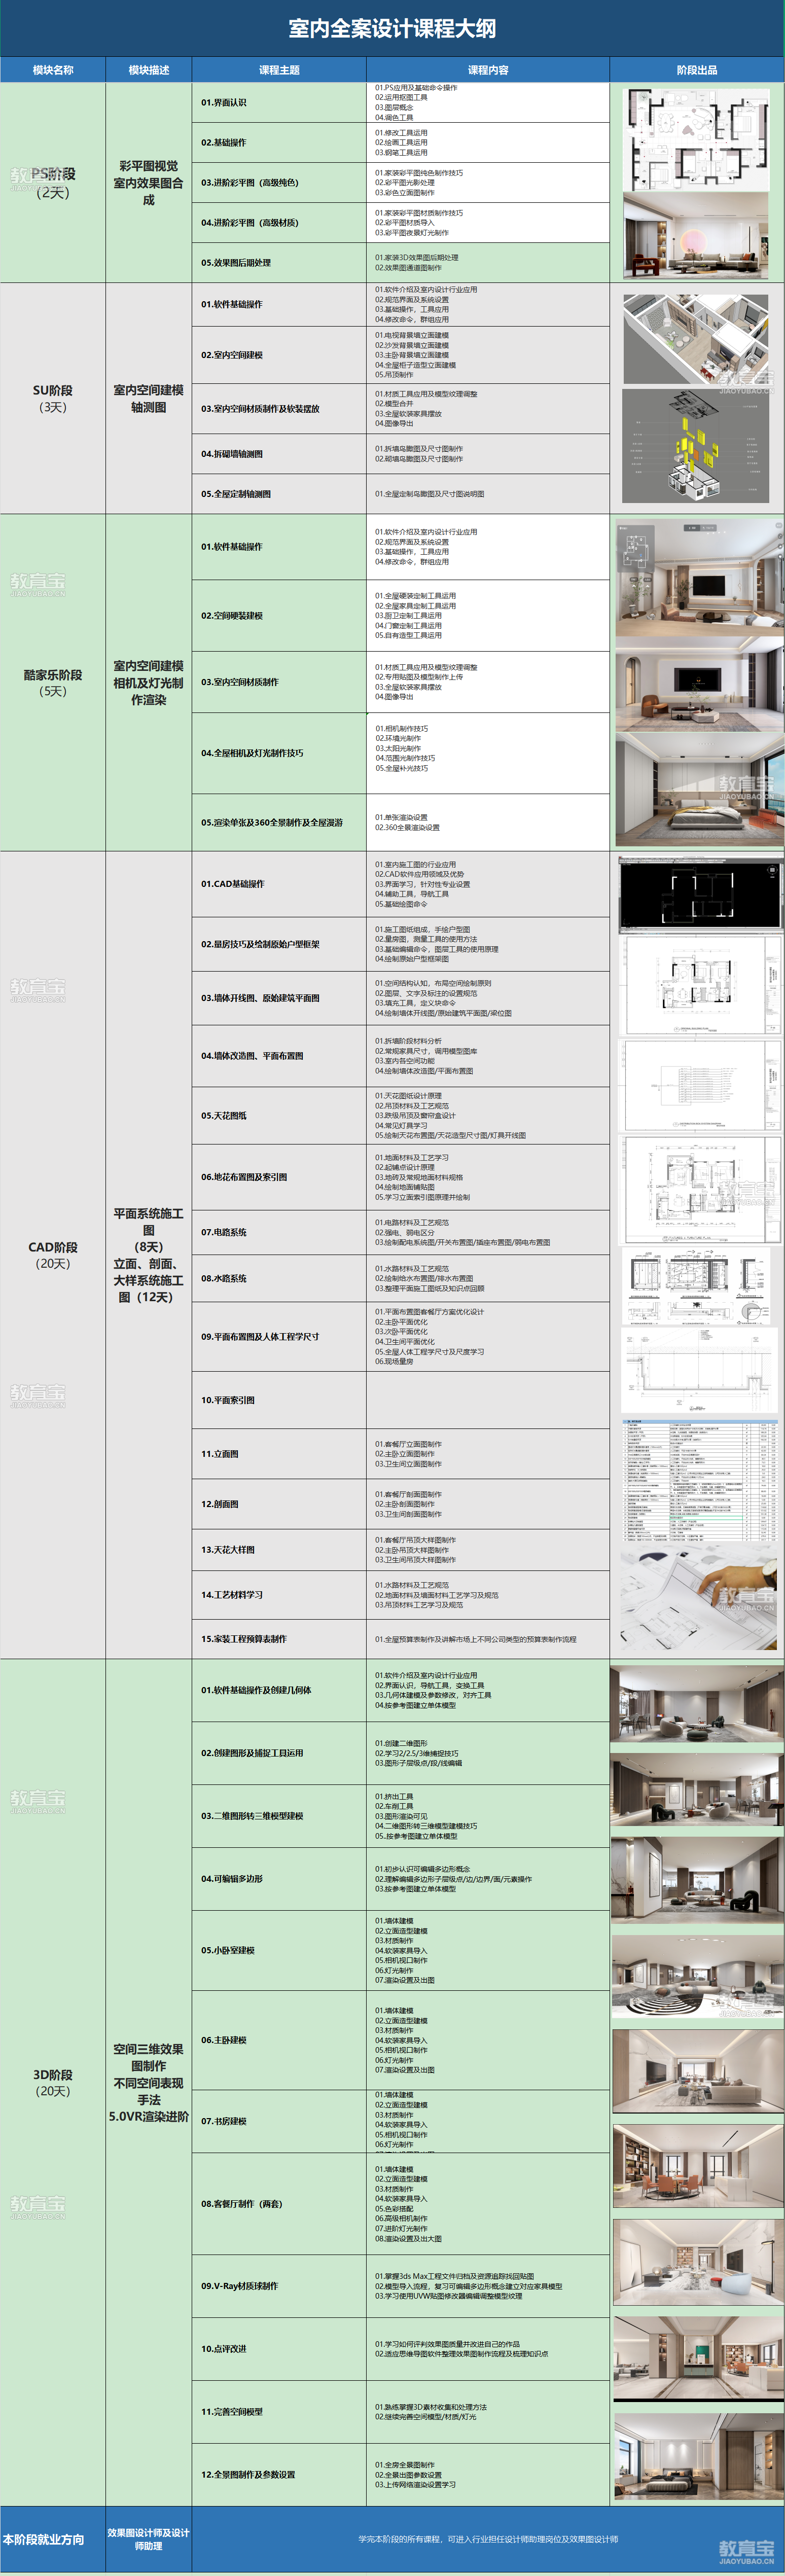The height and width of the screenshot is (2576, 785).
Task: Click the 教育宝 logo in the footer
Action: [x=746, y=2551]
